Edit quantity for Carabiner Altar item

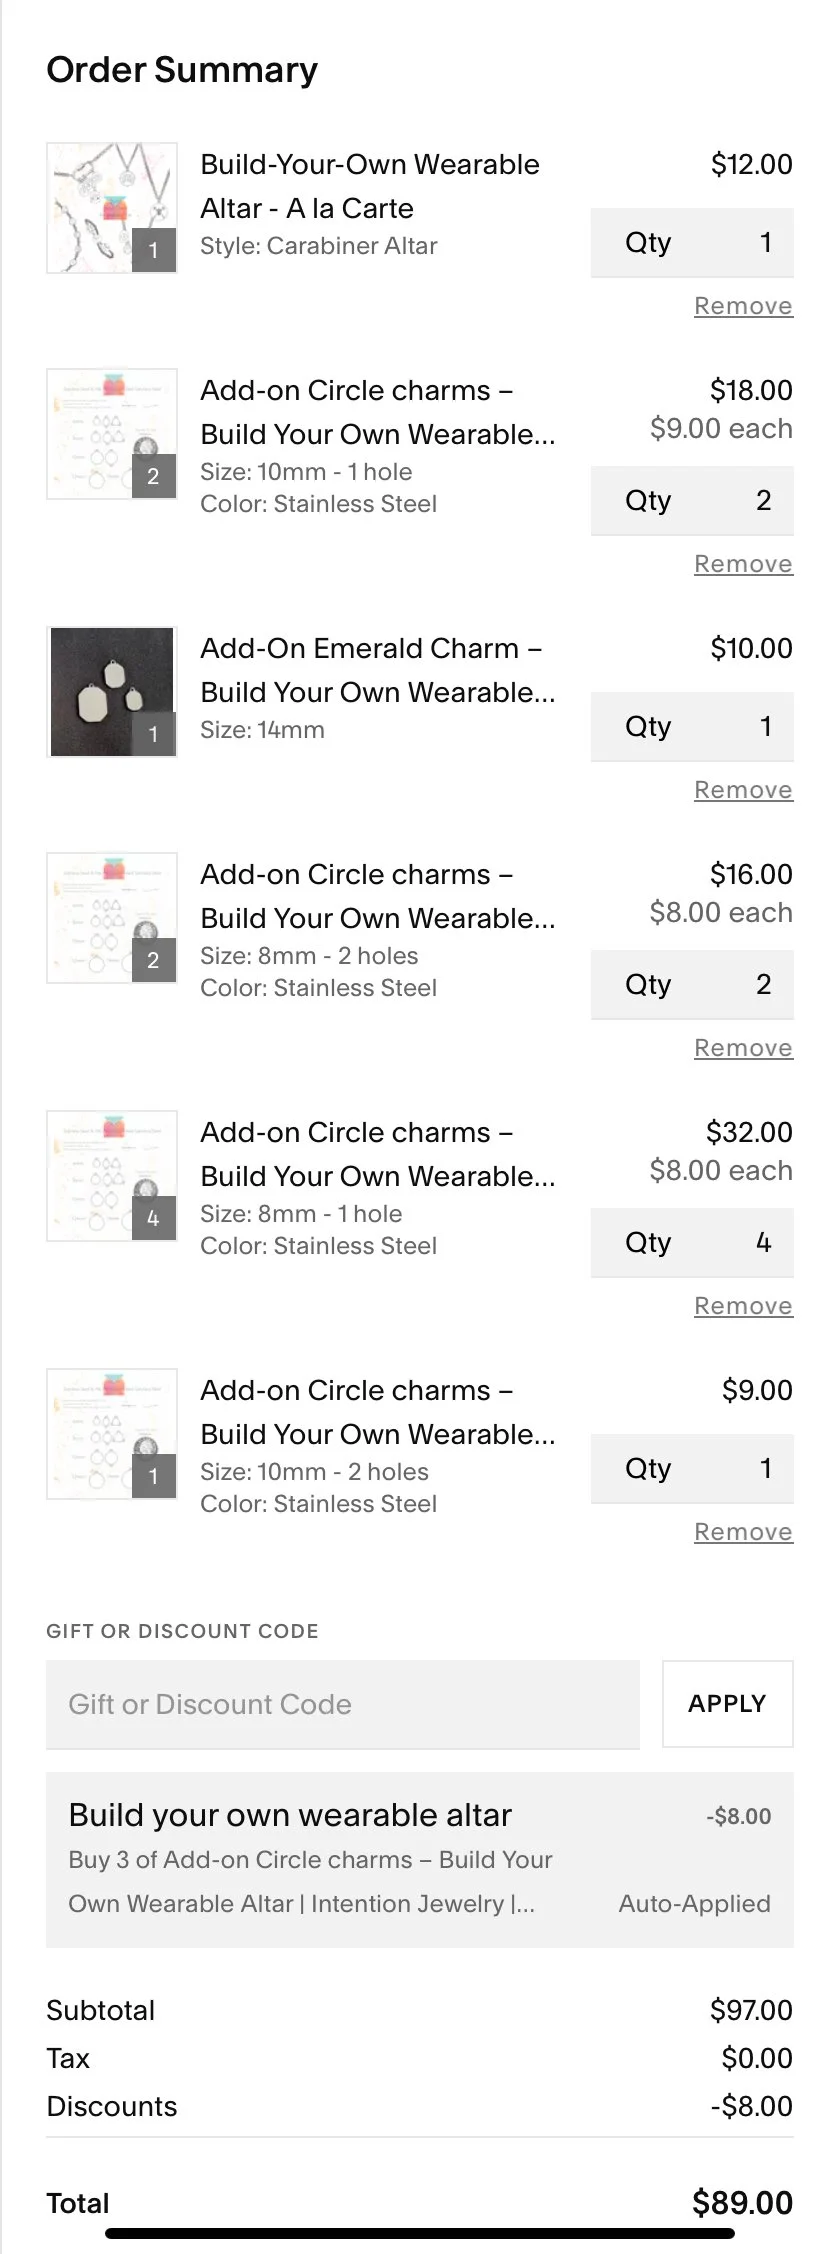(692, 243)
